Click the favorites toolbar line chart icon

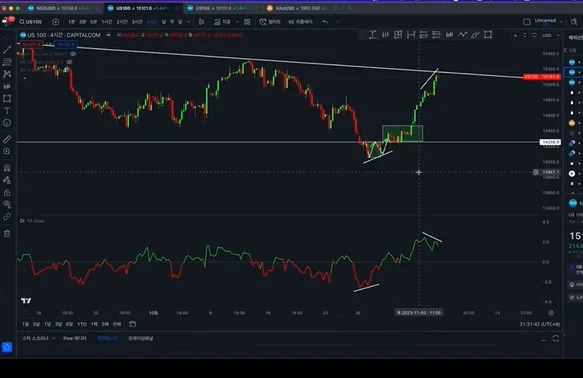point(462,35)
